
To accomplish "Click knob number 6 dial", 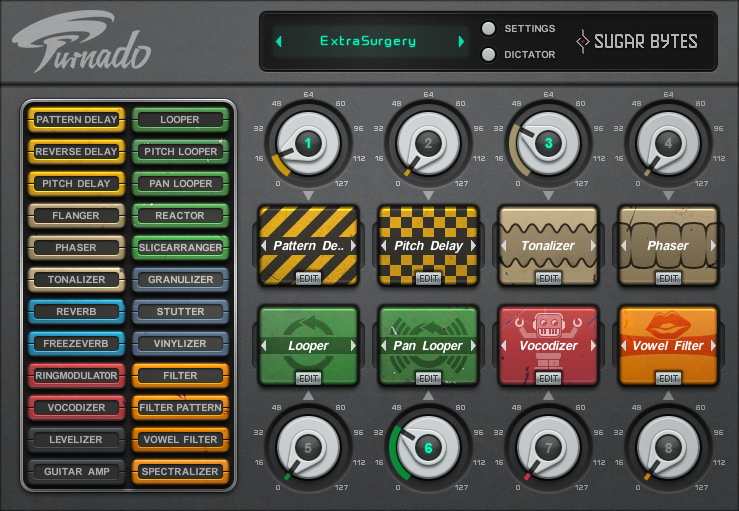I will pos(428,448).
